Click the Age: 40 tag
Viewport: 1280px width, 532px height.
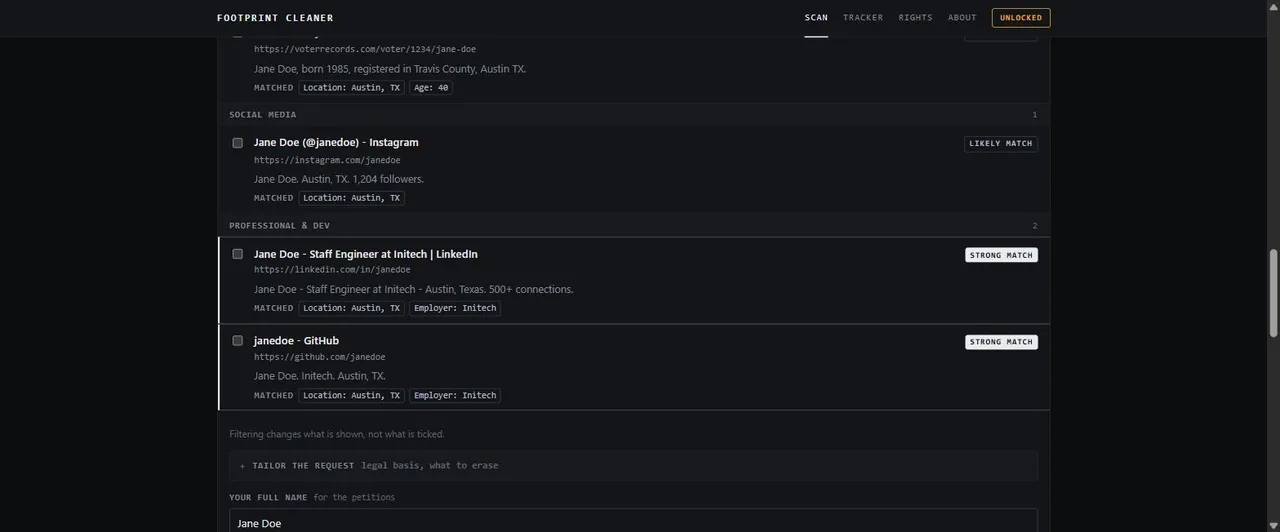coord(431,88)
